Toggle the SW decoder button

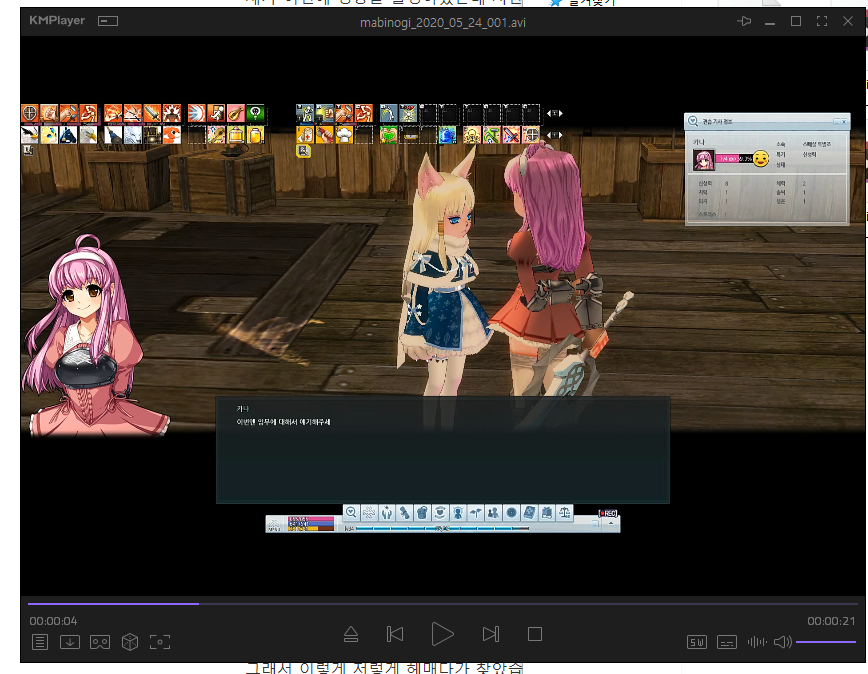[697, 642]
